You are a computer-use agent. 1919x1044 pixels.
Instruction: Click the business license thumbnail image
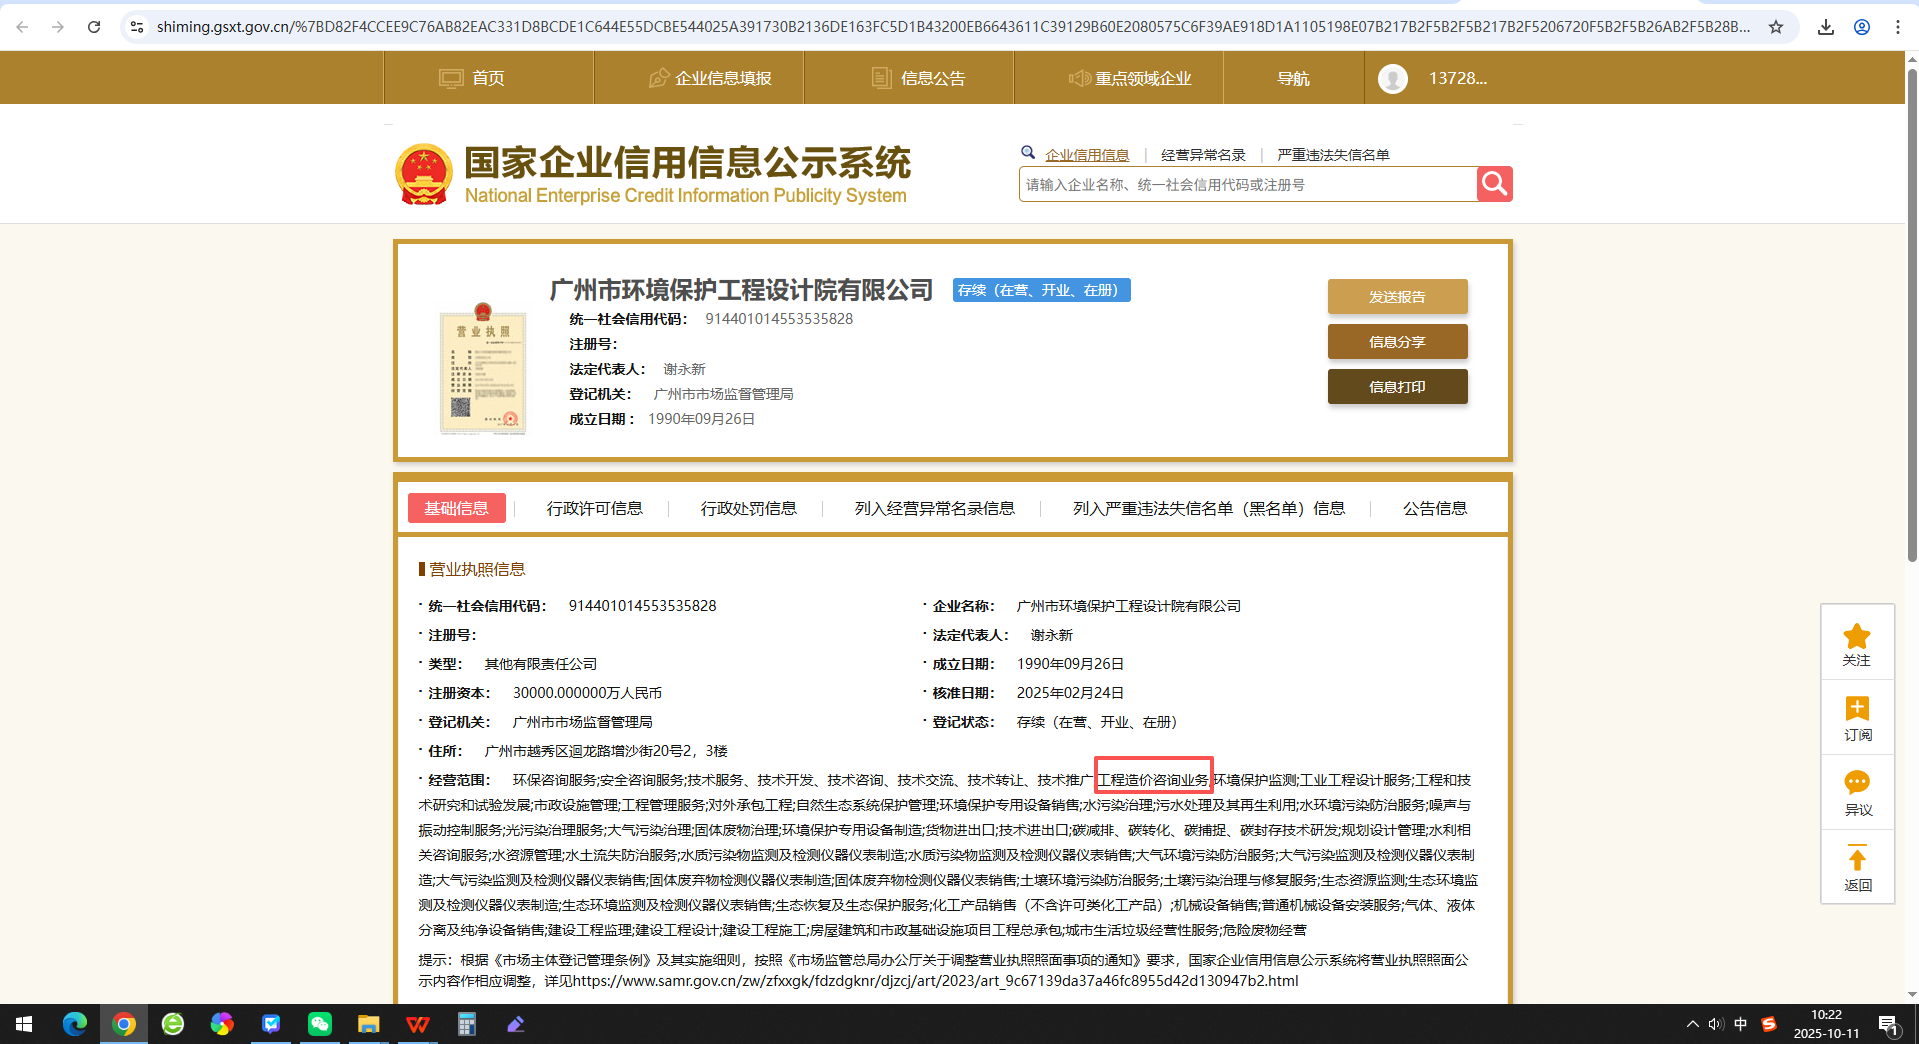482,371
